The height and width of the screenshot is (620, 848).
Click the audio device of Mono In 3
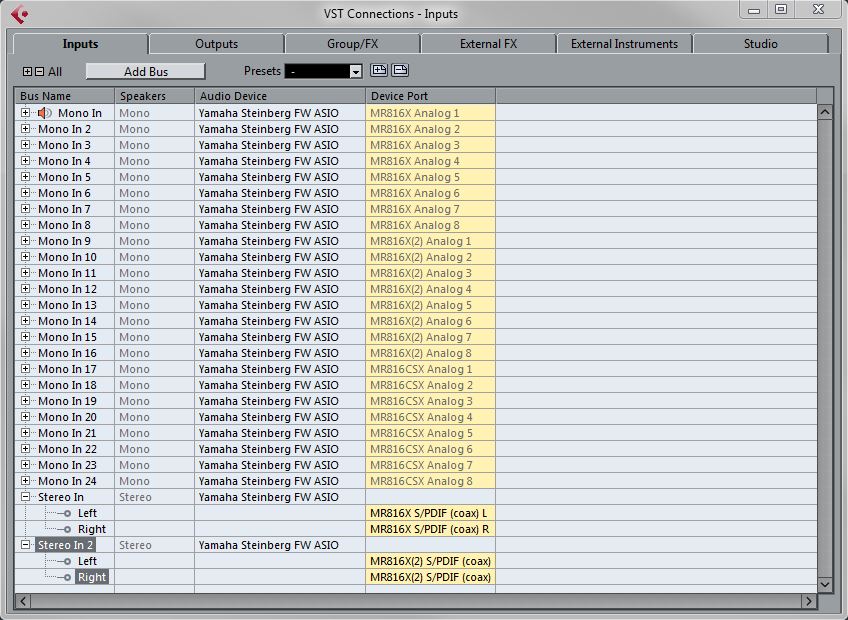point(280,145)
